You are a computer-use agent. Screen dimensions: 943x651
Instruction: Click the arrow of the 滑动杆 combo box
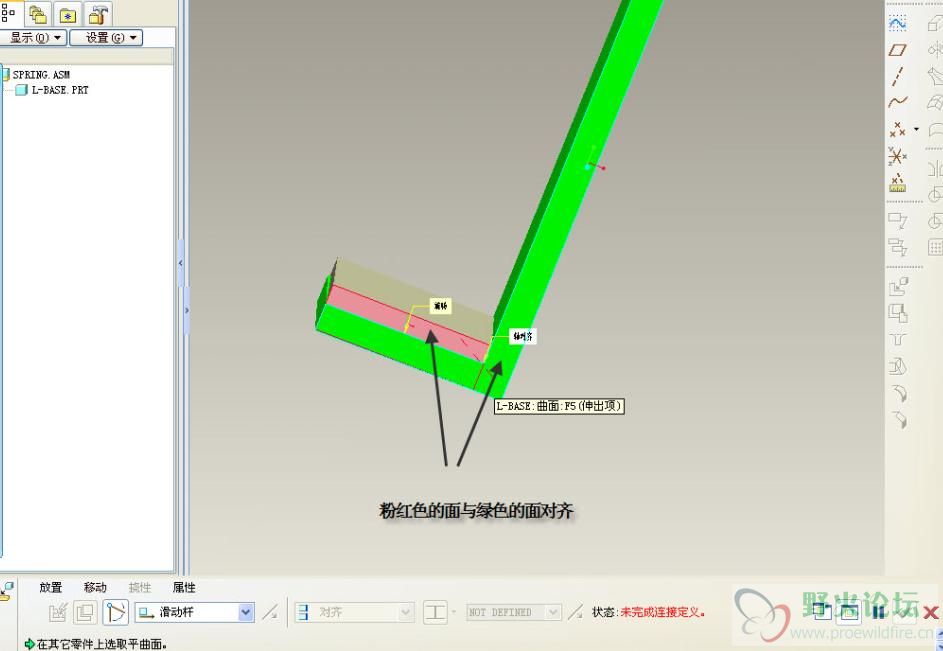pyautogui.click(x=246, y=612)
